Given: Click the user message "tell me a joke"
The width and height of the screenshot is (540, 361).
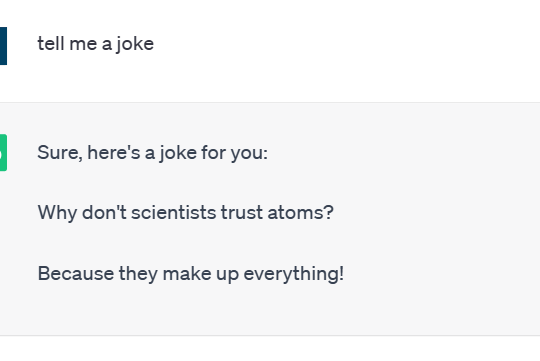Looking at the screenshot, I should (96, 44).
